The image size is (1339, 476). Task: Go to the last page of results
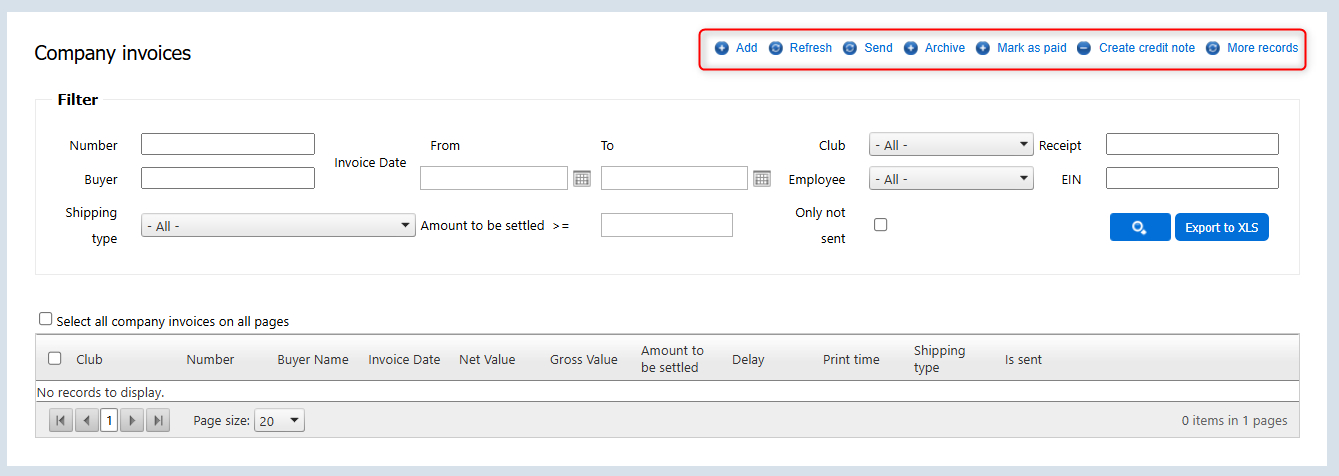[x=157, y=421]
